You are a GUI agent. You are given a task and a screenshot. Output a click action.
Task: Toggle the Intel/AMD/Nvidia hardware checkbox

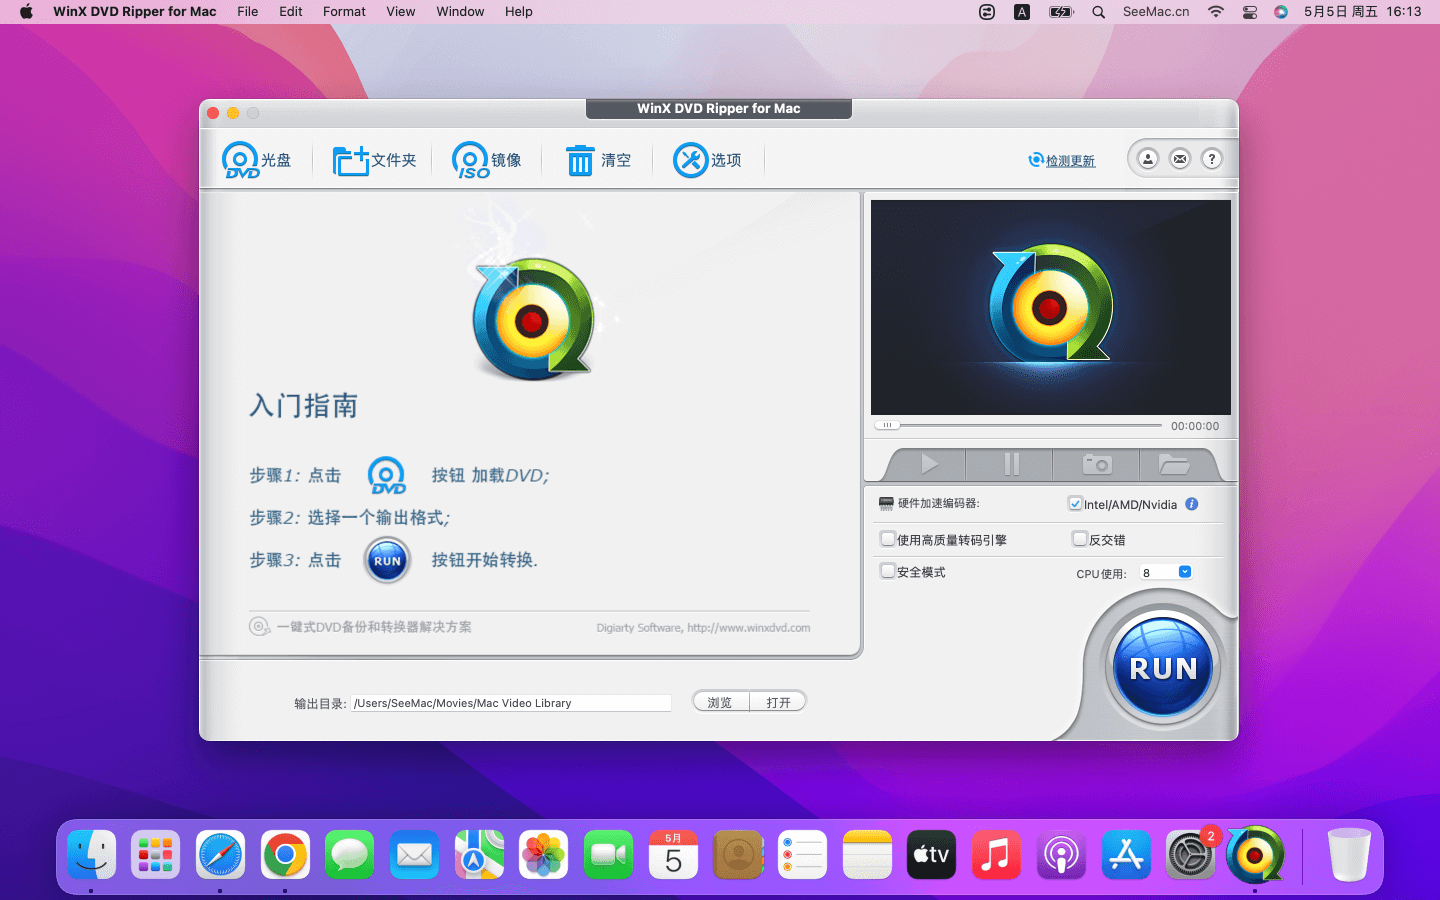tap(1075, 504)
